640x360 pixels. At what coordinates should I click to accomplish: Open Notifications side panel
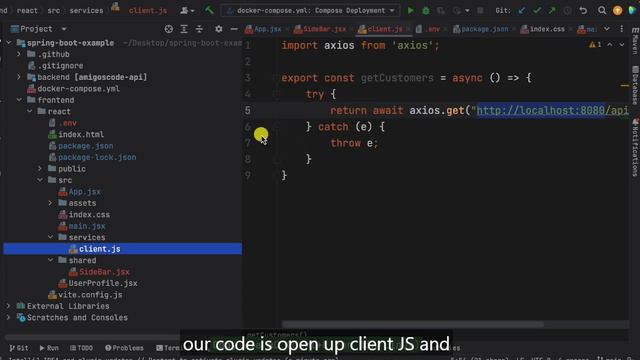point(635,147)
